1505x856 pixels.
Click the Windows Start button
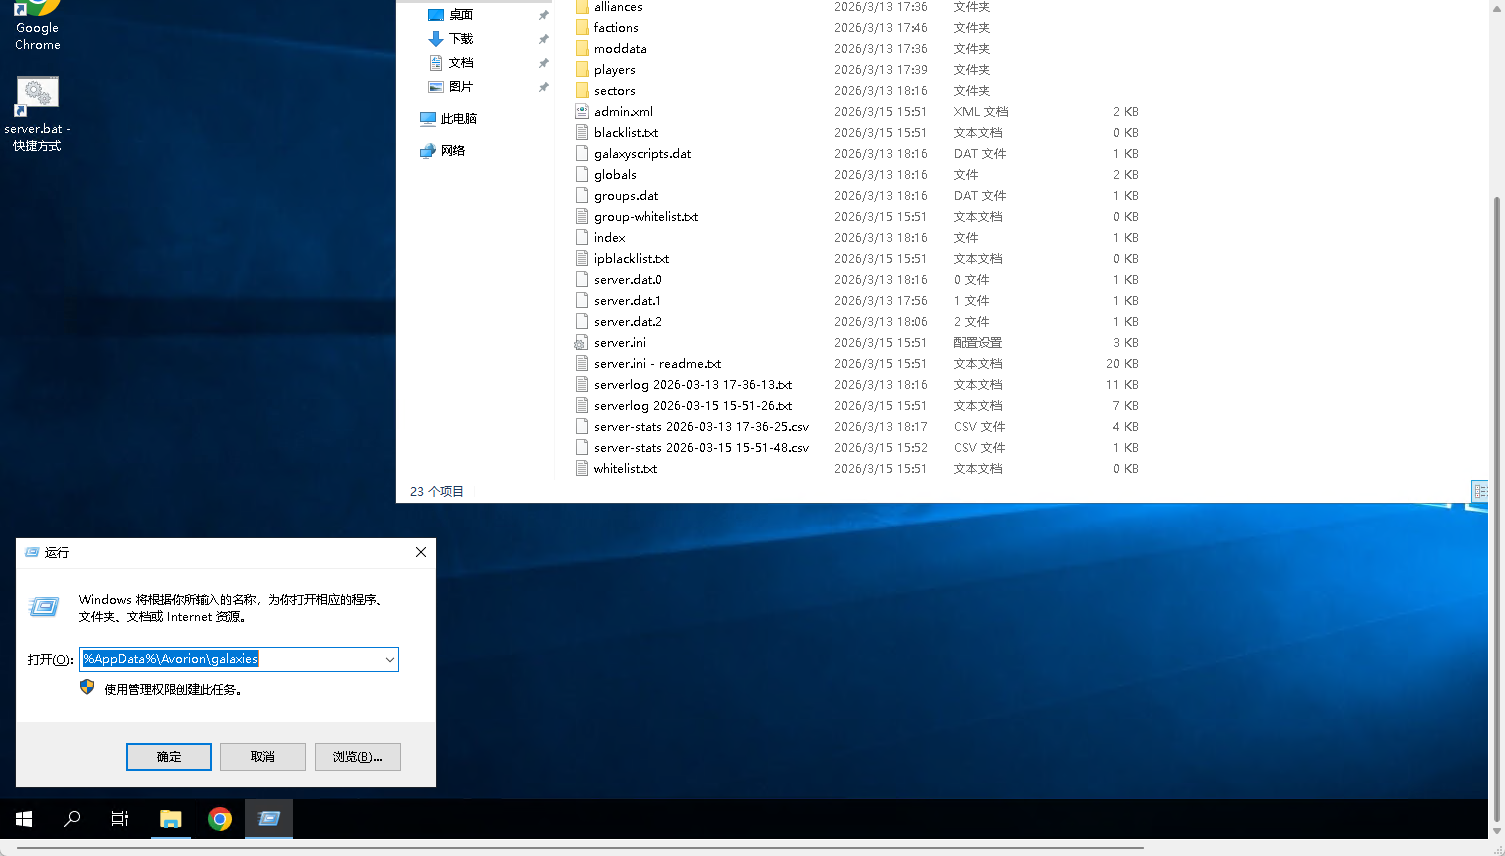click(x=24, y=819)
